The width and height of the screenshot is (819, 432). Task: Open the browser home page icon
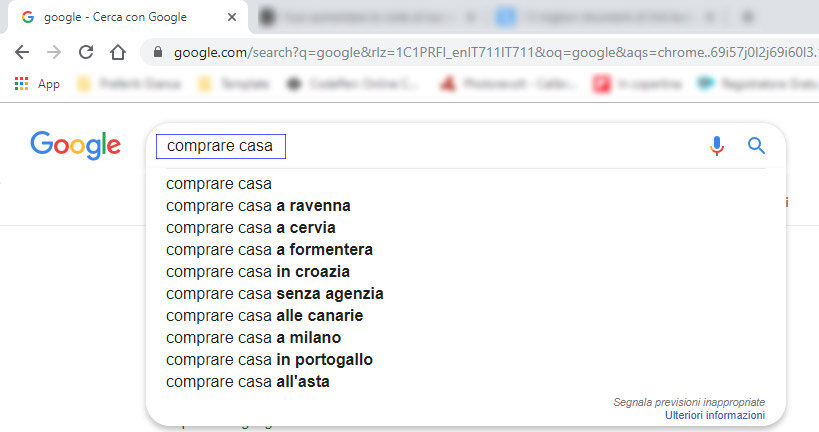tap(118, 52)
